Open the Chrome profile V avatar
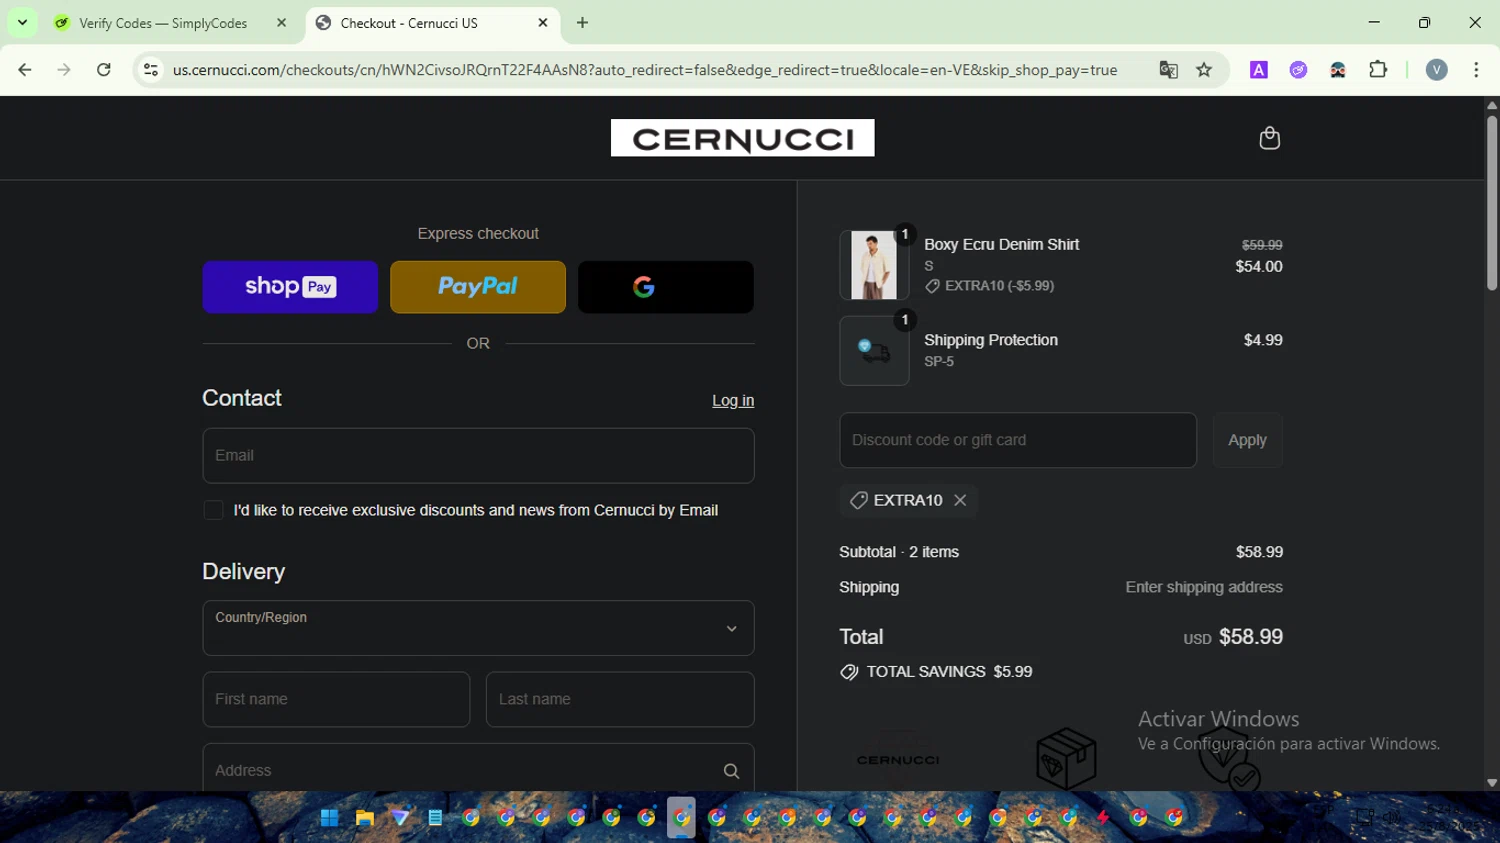Image resolution: width=1500 pixels, height=843 pixels. pos(1437,70)
